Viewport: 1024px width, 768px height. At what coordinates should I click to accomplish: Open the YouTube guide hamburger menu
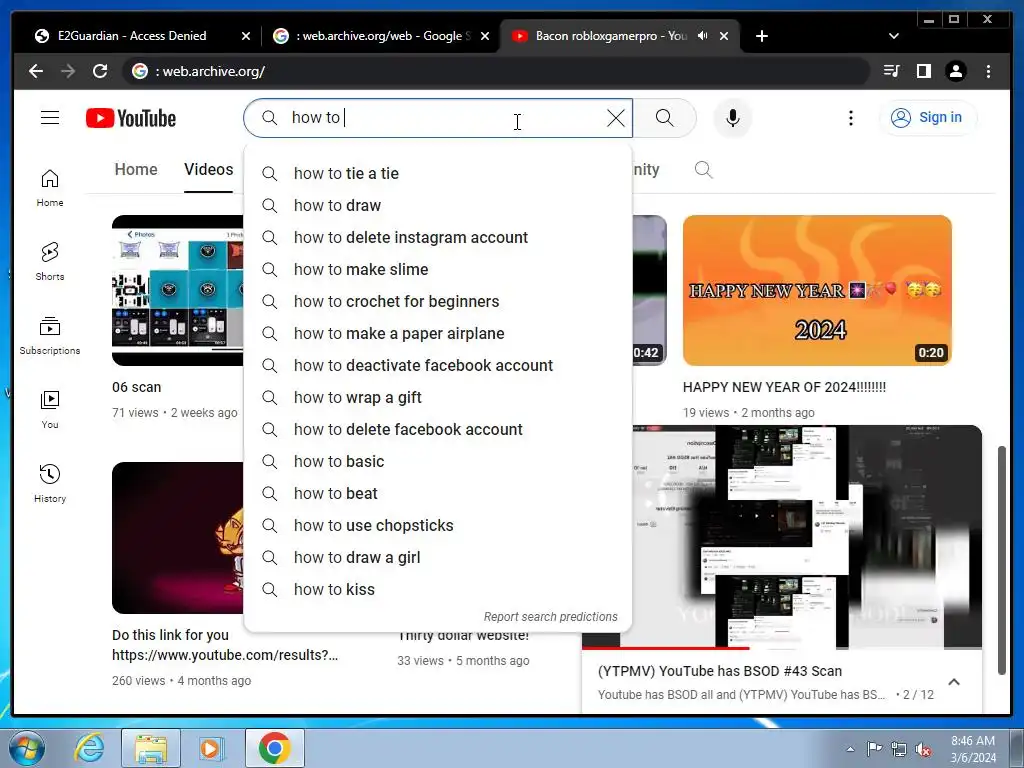pos(50,118)
